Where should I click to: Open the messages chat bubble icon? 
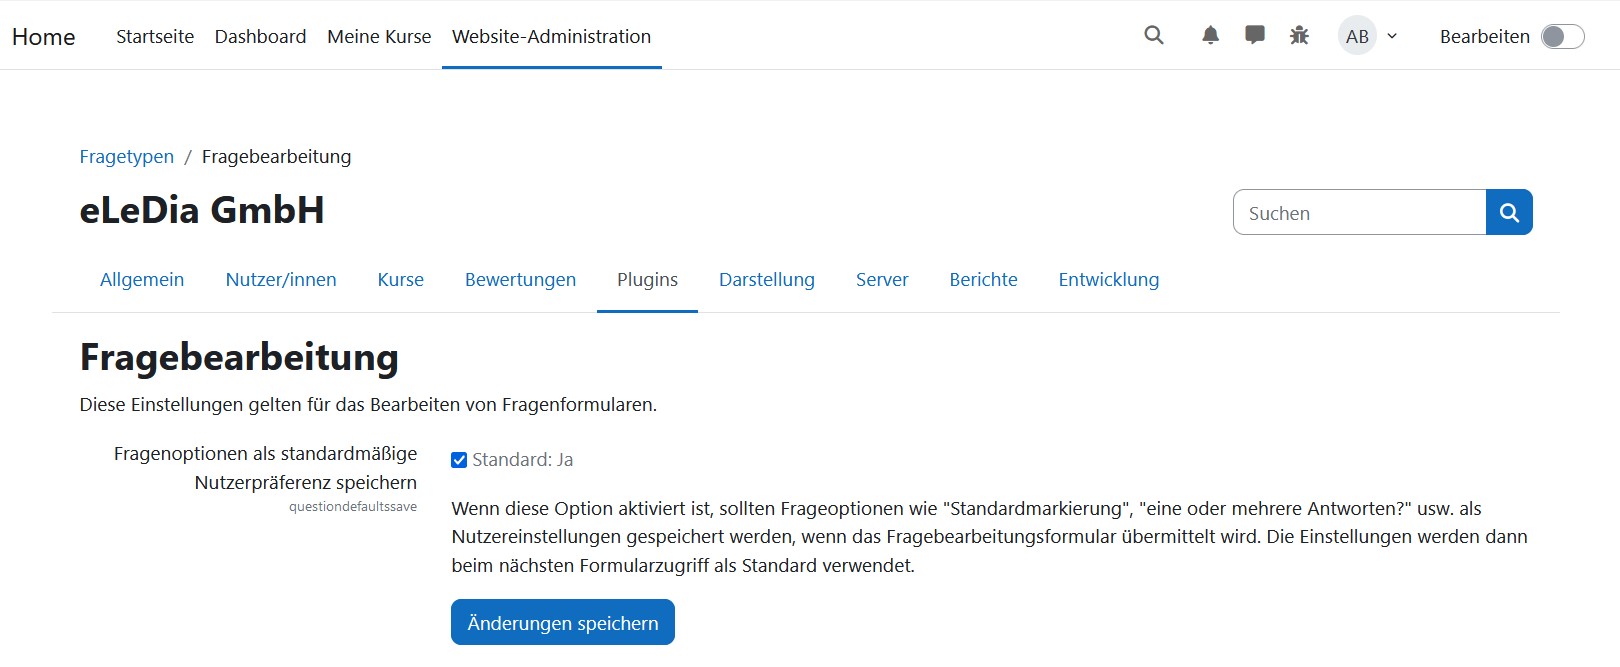click(1254, 36)
